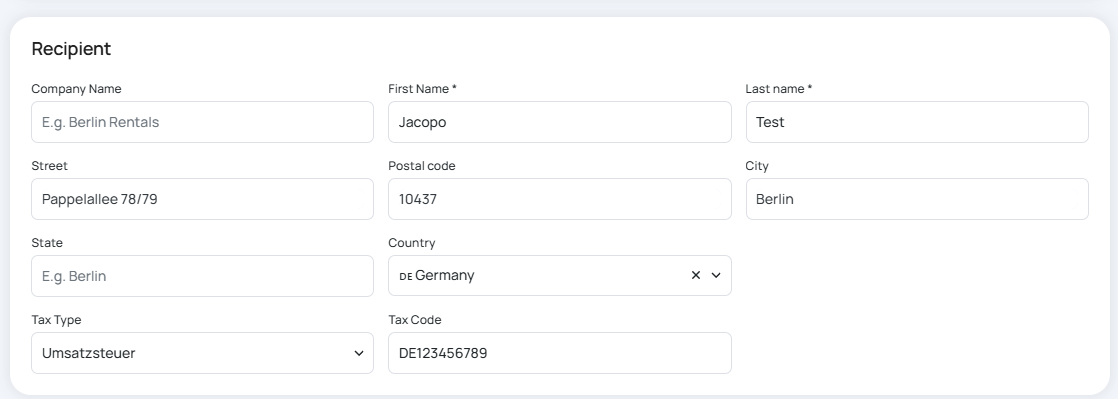Viewport: 1118px width, 399px height.
Task: Focus the First Name field containing Jacopo
Action: tap(560, 122)
